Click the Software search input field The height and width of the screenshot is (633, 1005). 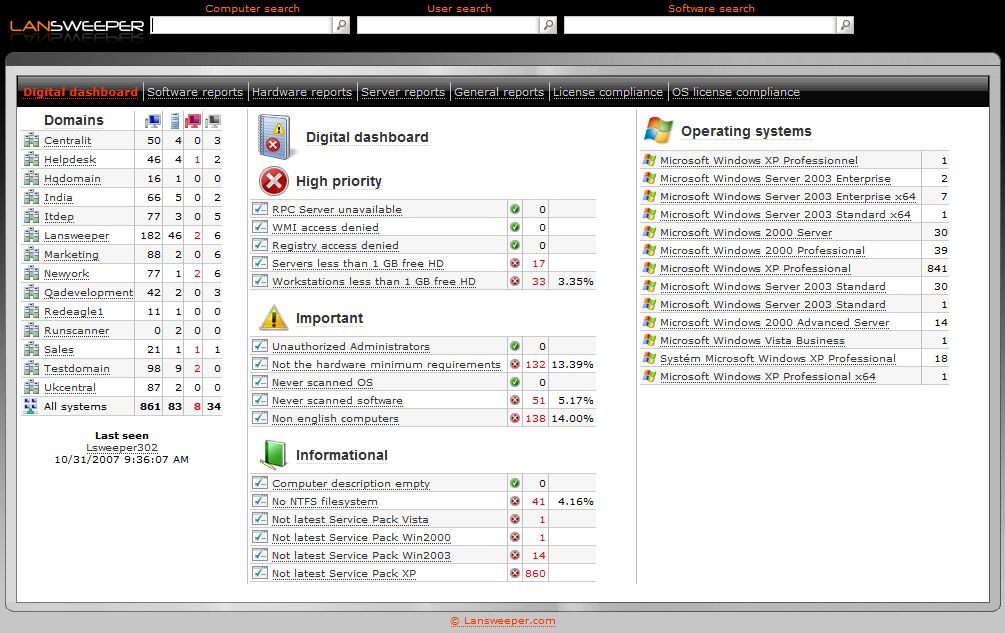click(700, 25)
